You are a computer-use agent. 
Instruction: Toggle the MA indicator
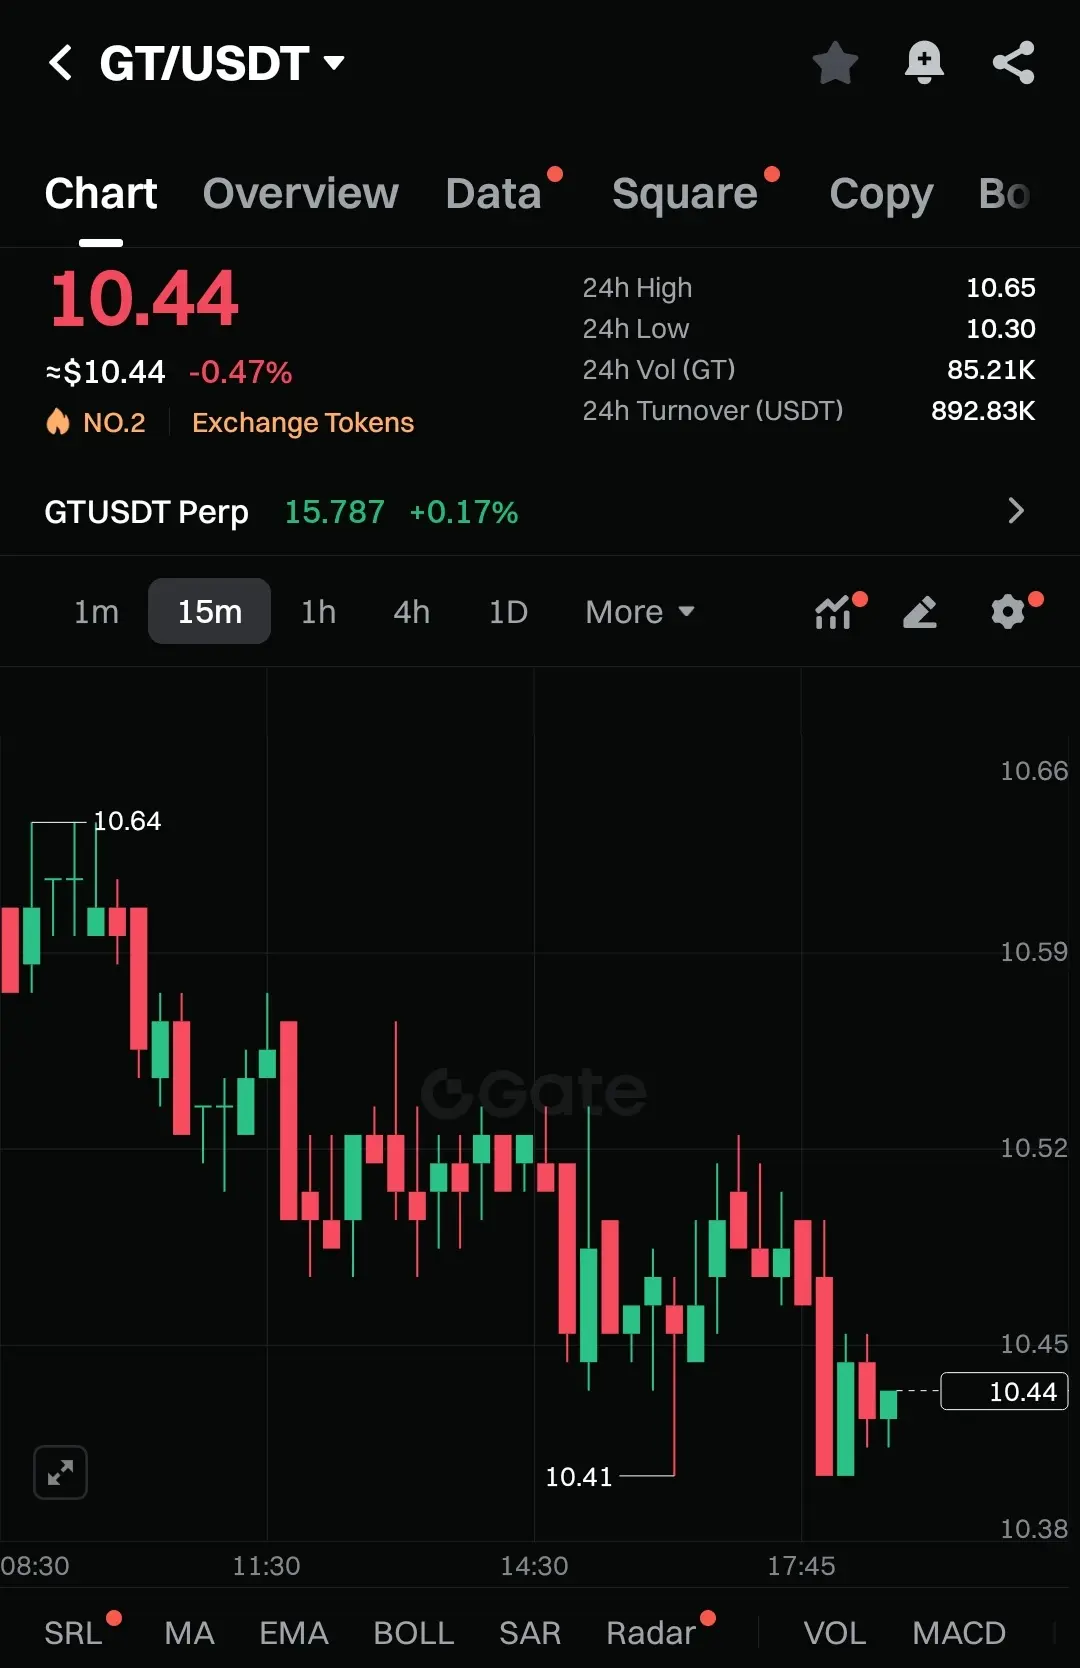coord(189,1633)
